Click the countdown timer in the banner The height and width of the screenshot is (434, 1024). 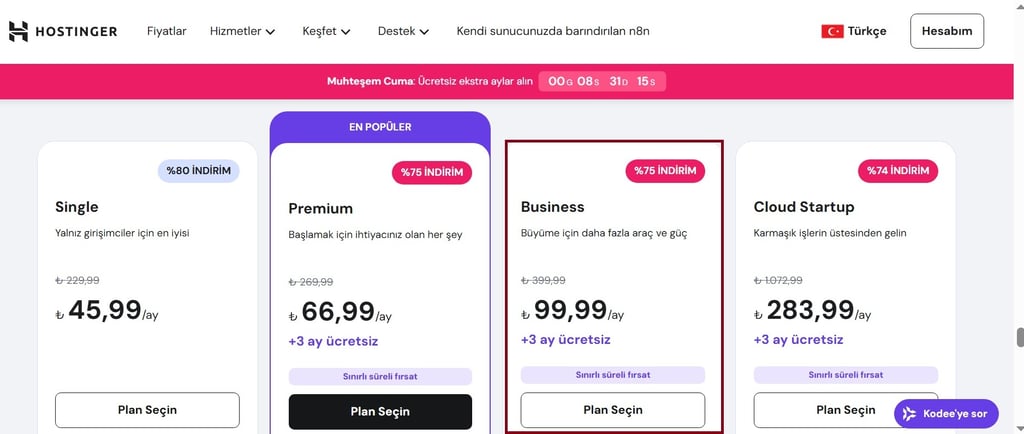602,81
